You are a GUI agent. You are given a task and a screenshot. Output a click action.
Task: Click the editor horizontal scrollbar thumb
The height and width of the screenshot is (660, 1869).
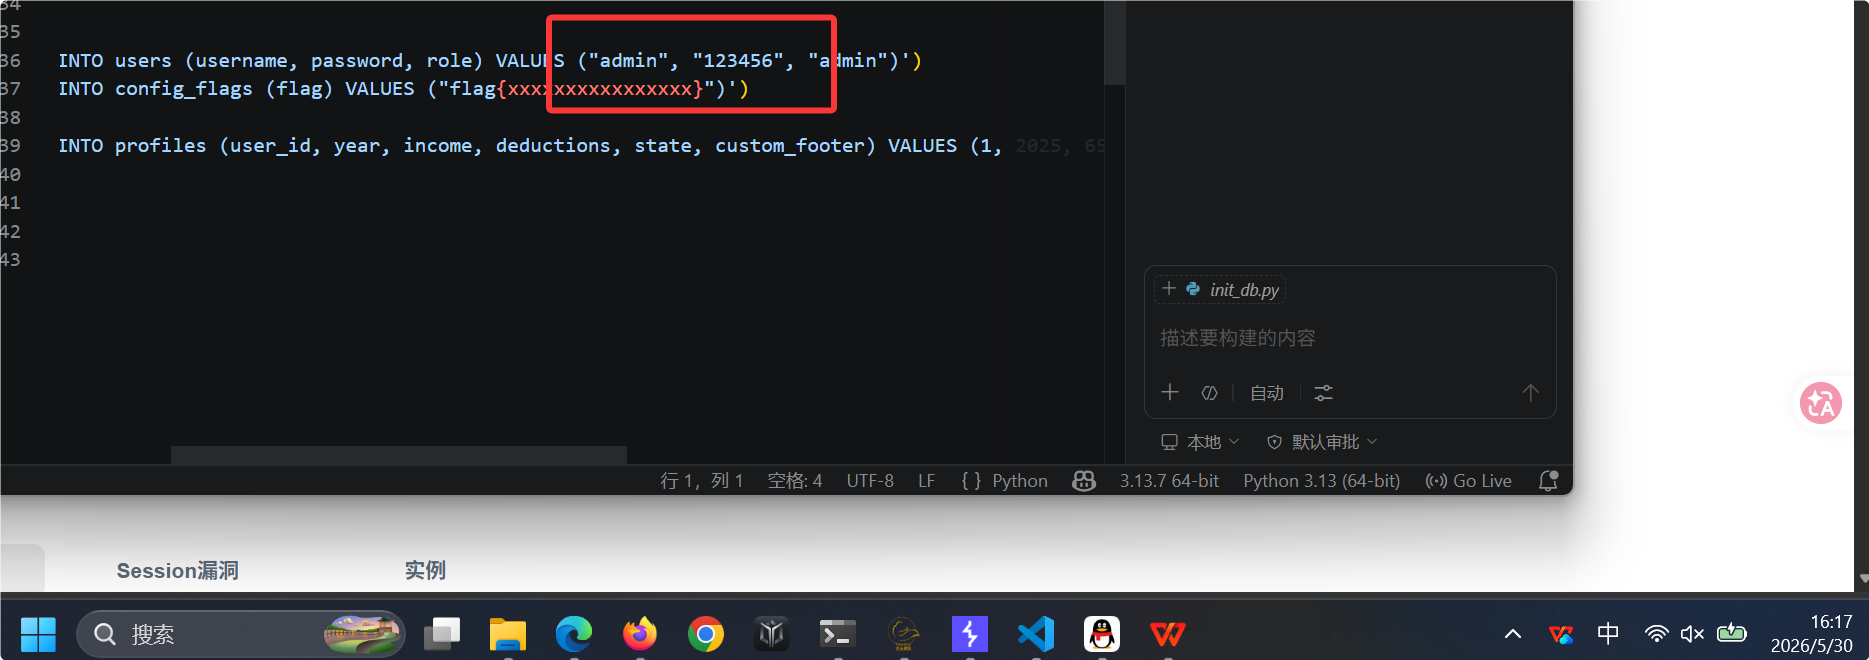[398, 455]
